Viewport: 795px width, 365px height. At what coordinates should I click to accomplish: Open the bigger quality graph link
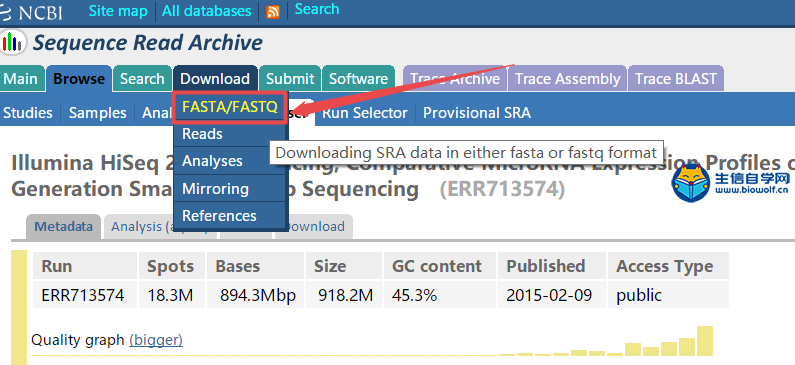point(156,340)
